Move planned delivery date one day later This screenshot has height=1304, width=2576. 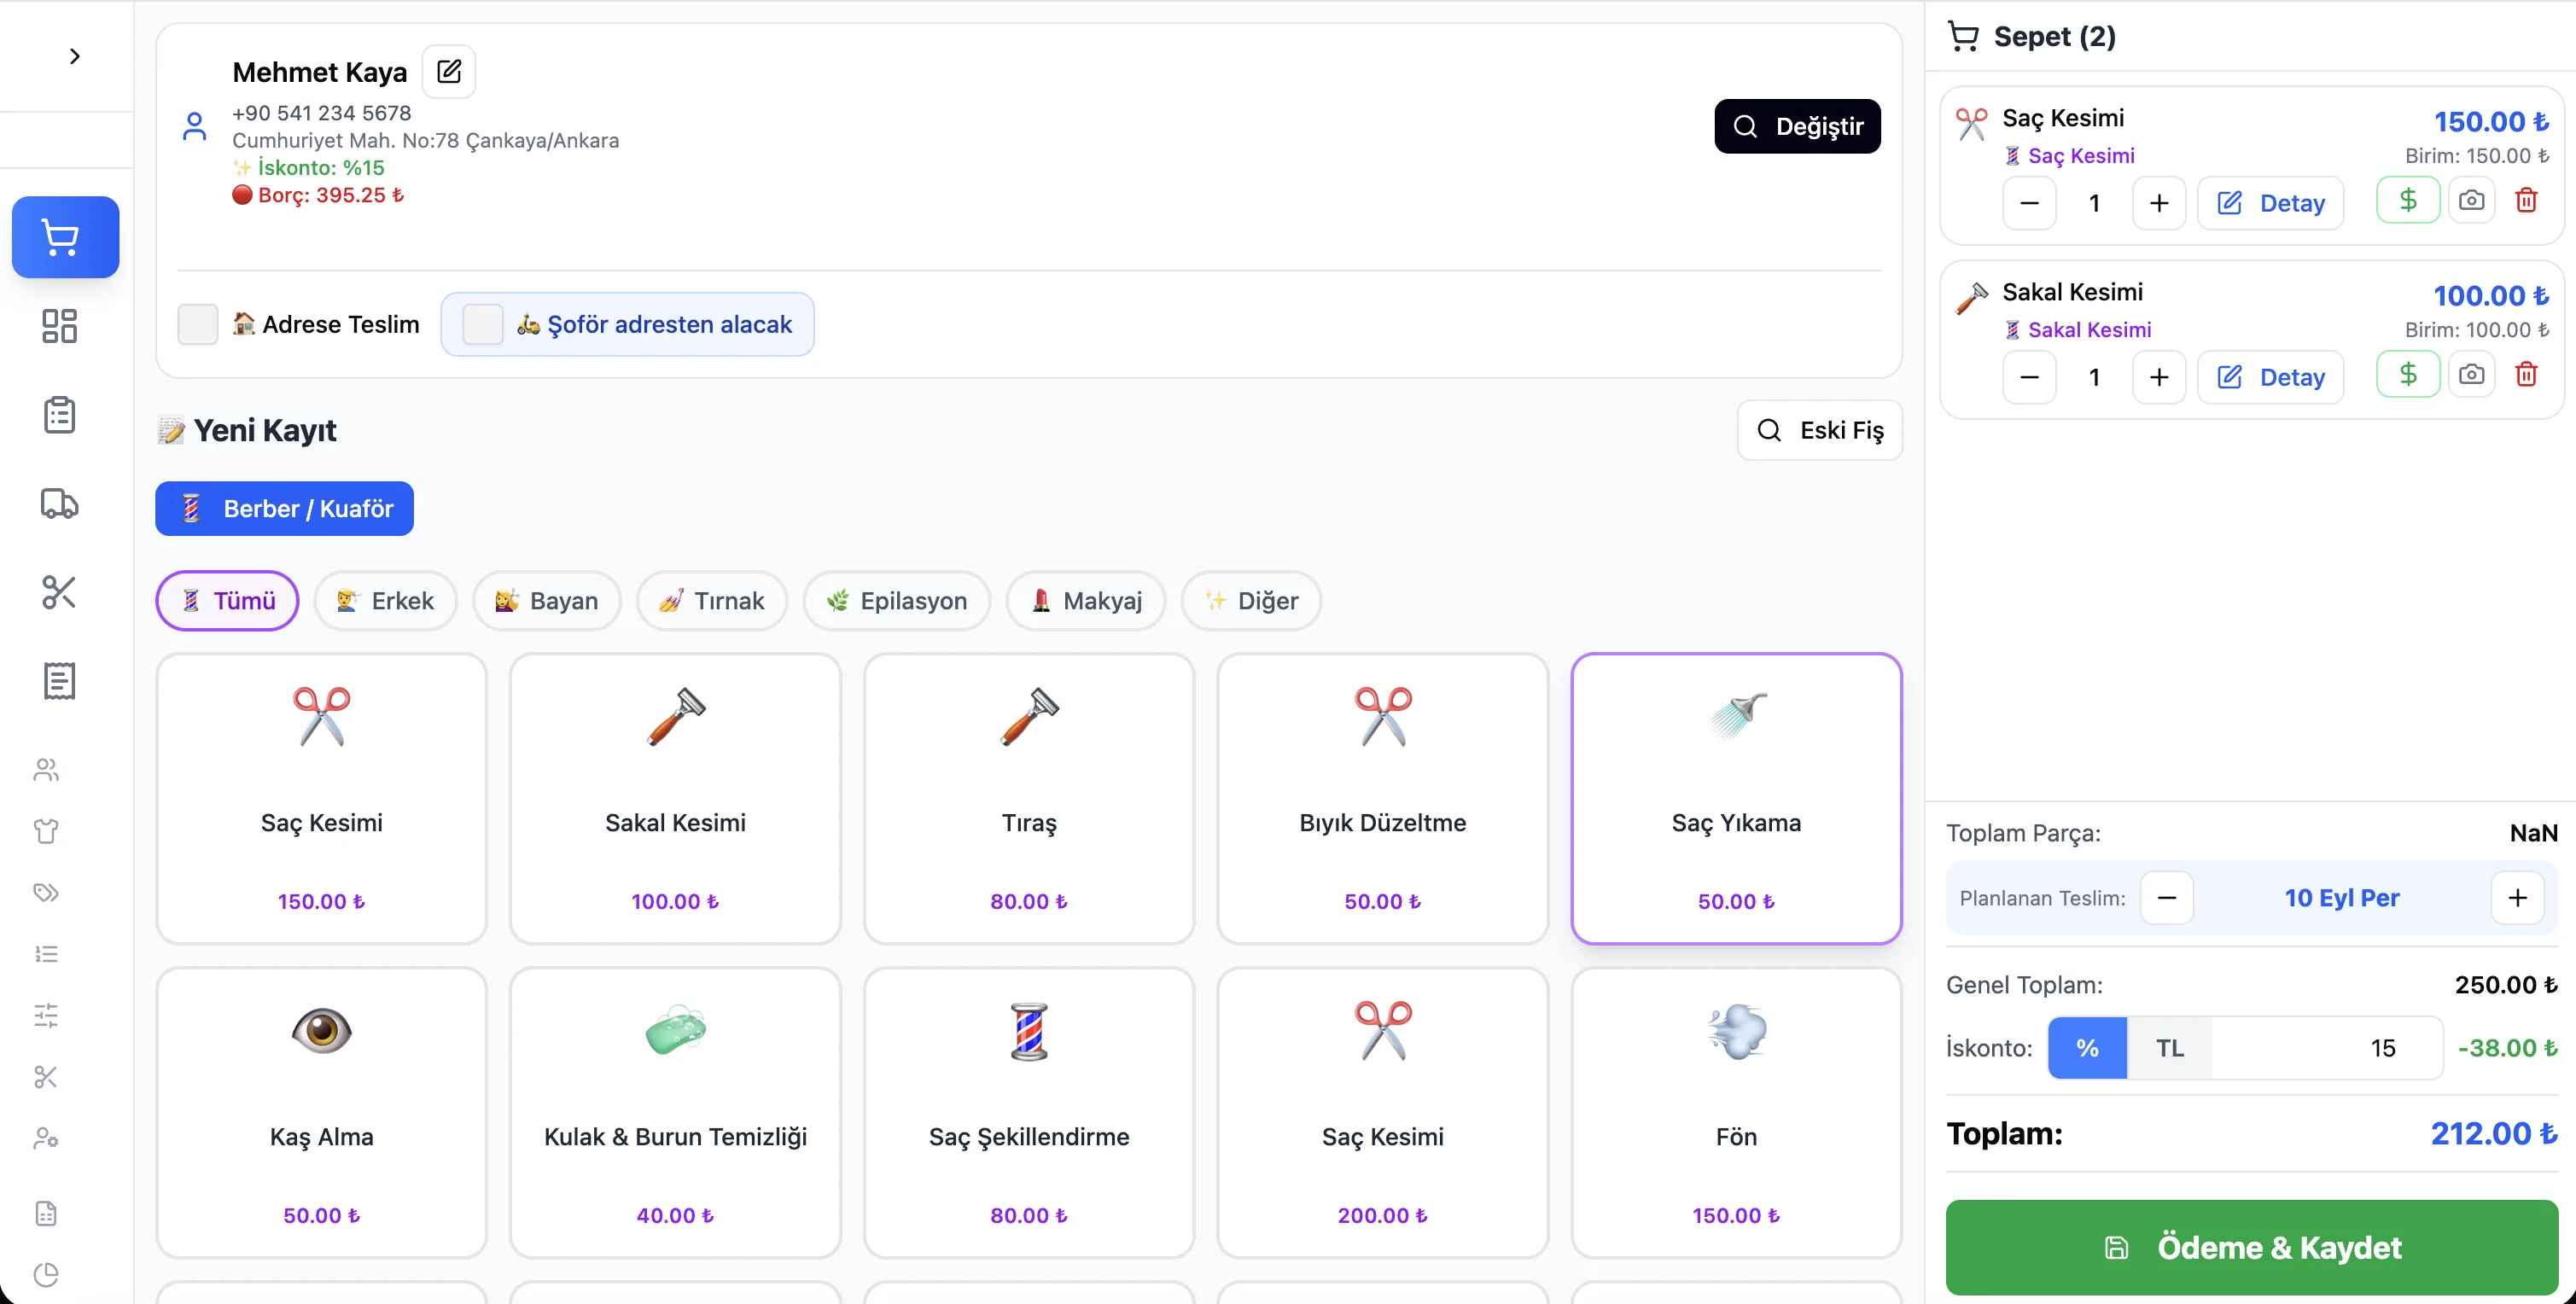click(2517, 897)
